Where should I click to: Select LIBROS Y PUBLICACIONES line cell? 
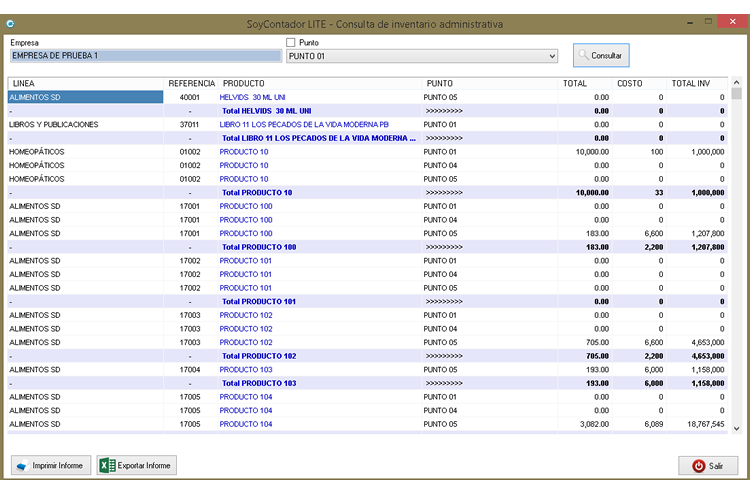click(x=86, y=124)
